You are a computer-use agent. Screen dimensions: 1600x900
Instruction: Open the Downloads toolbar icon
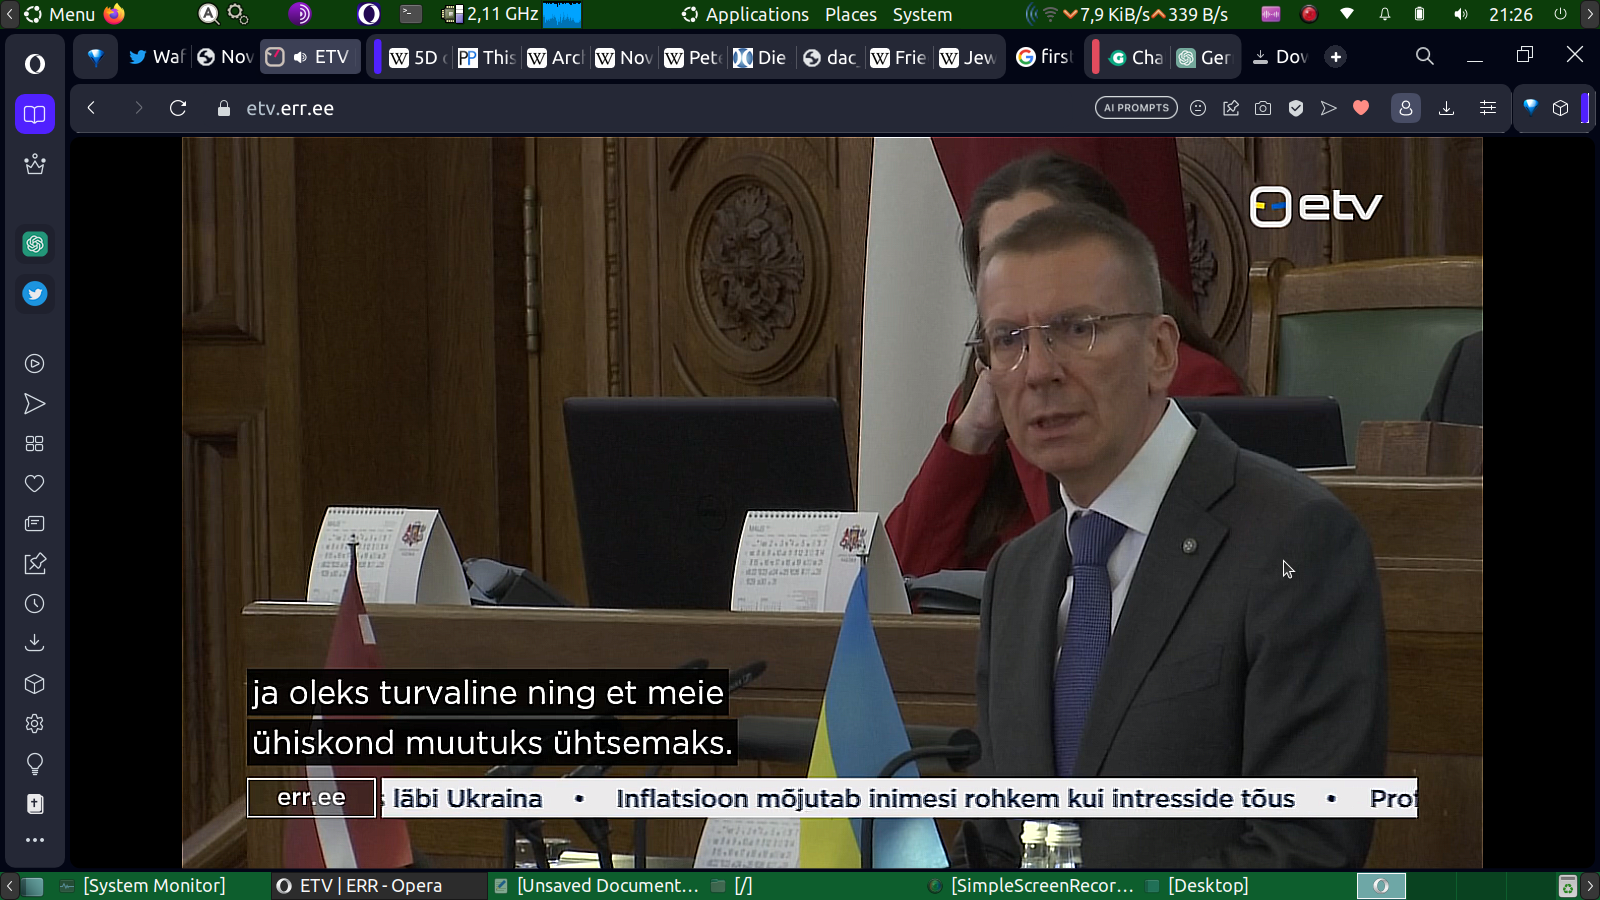tap(1446, 108)
